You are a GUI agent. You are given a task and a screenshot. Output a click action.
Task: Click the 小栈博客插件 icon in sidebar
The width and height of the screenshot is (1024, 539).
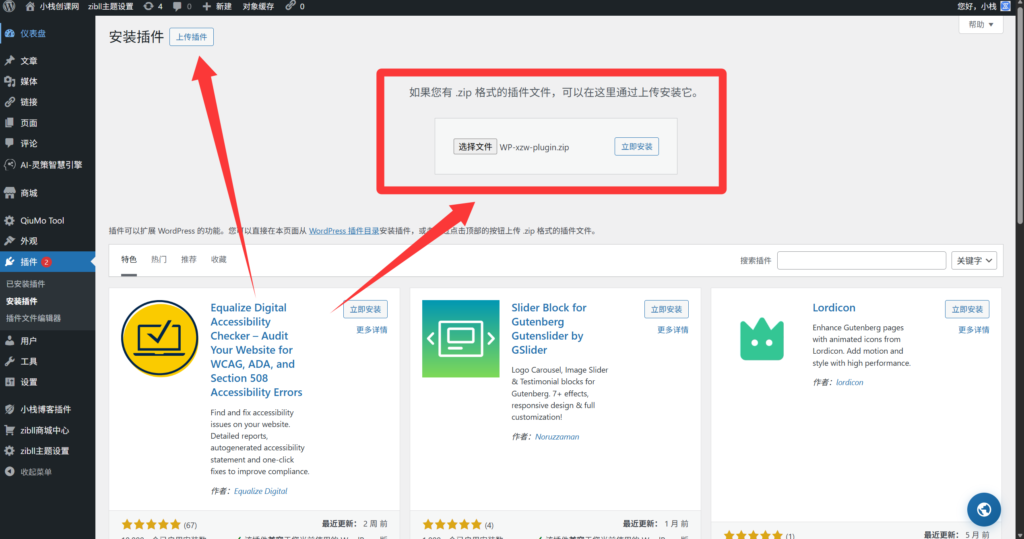10,410
